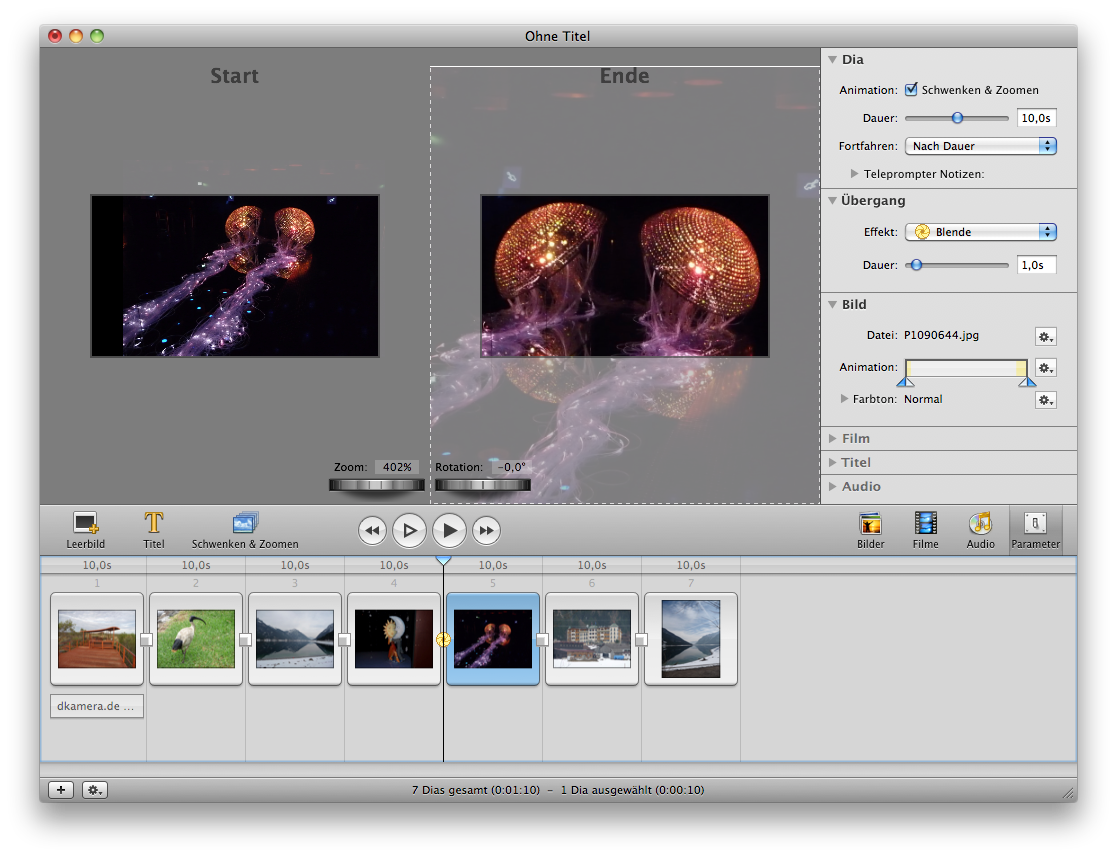Screen dimensions: 1117x857
Task: Open the Bilder media browser
Action: tap(871, 531)
